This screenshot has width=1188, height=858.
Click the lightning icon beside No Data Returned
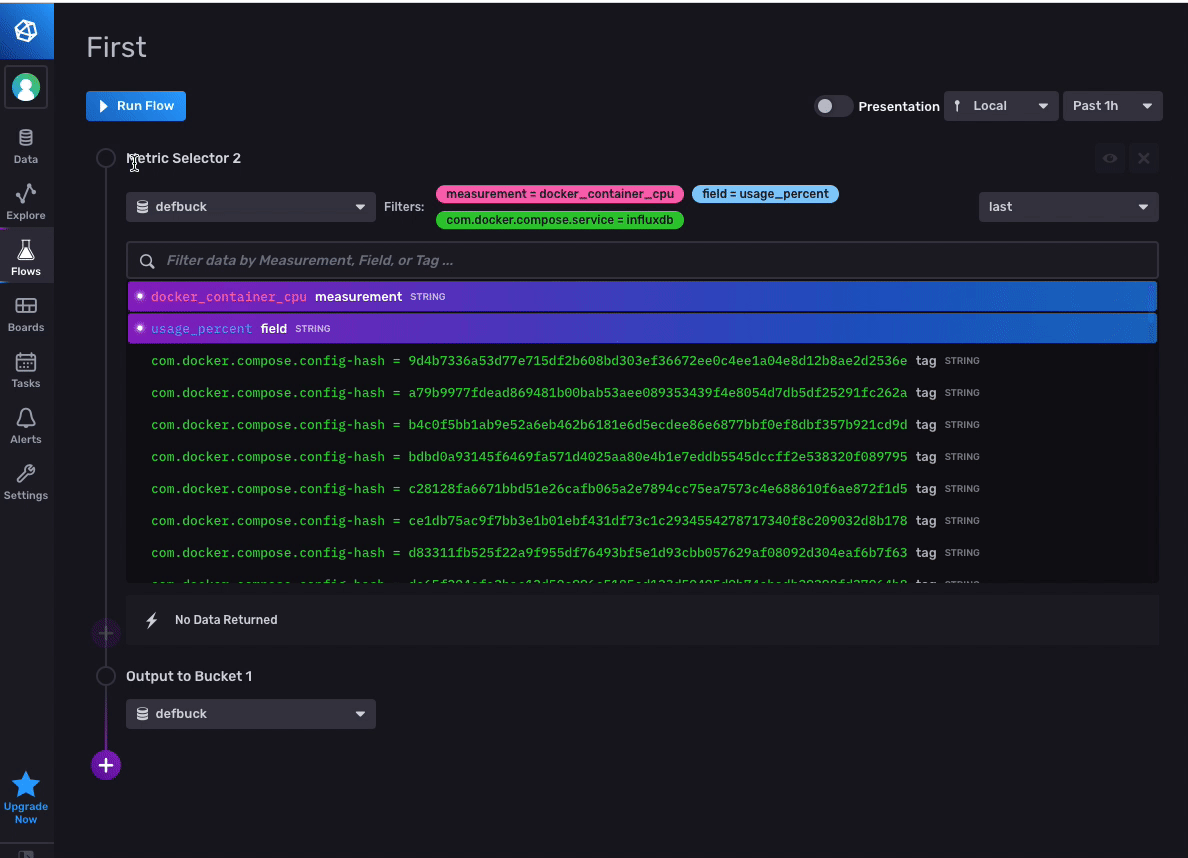[x=150, y=620]
